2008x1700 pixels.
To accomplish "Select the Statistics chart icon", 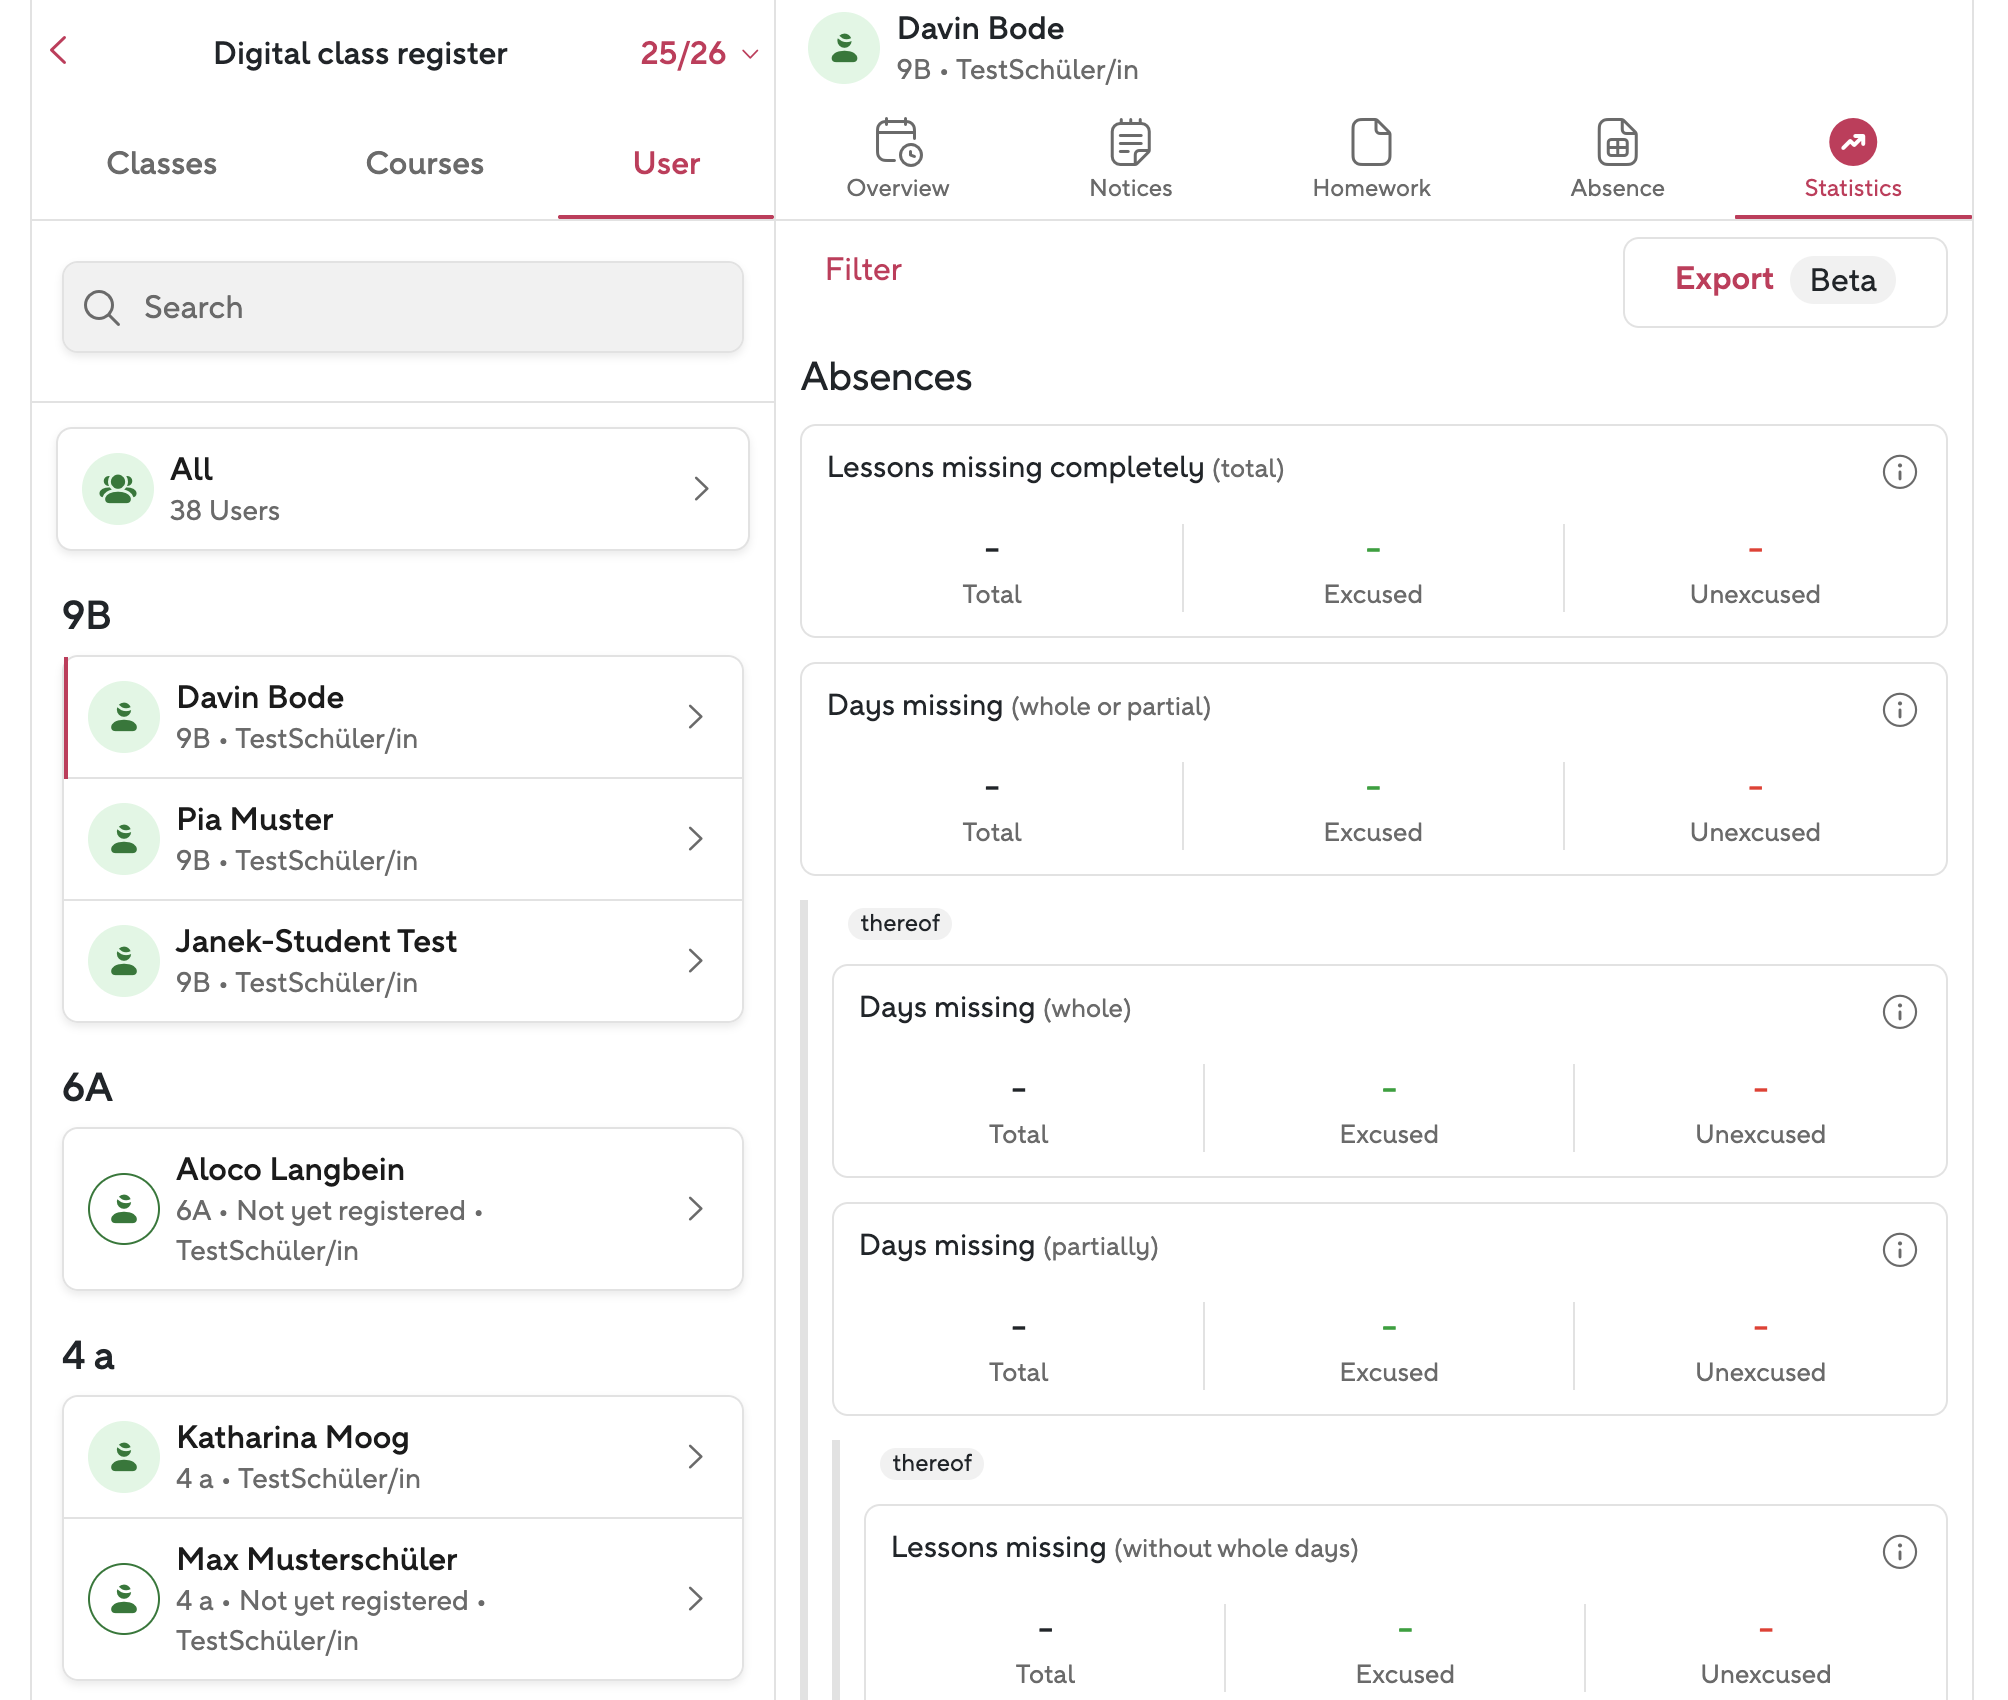I will point(1852,143).
